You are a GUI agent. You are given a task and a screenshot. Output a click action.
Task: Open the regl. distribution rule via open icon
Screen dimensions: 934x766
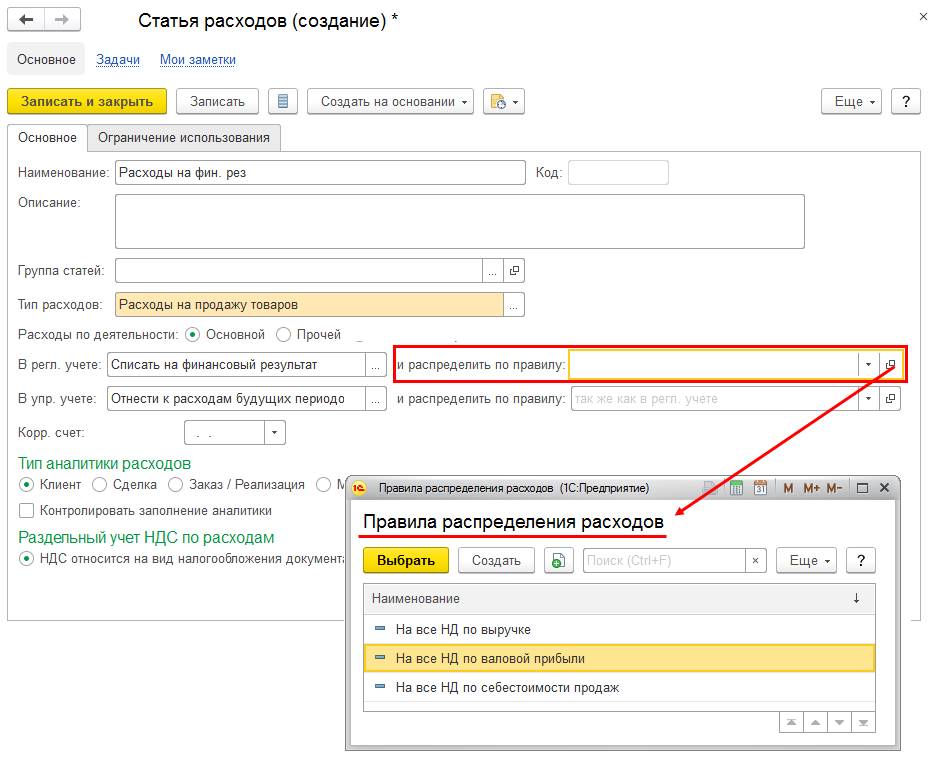(x=891, y=365)
